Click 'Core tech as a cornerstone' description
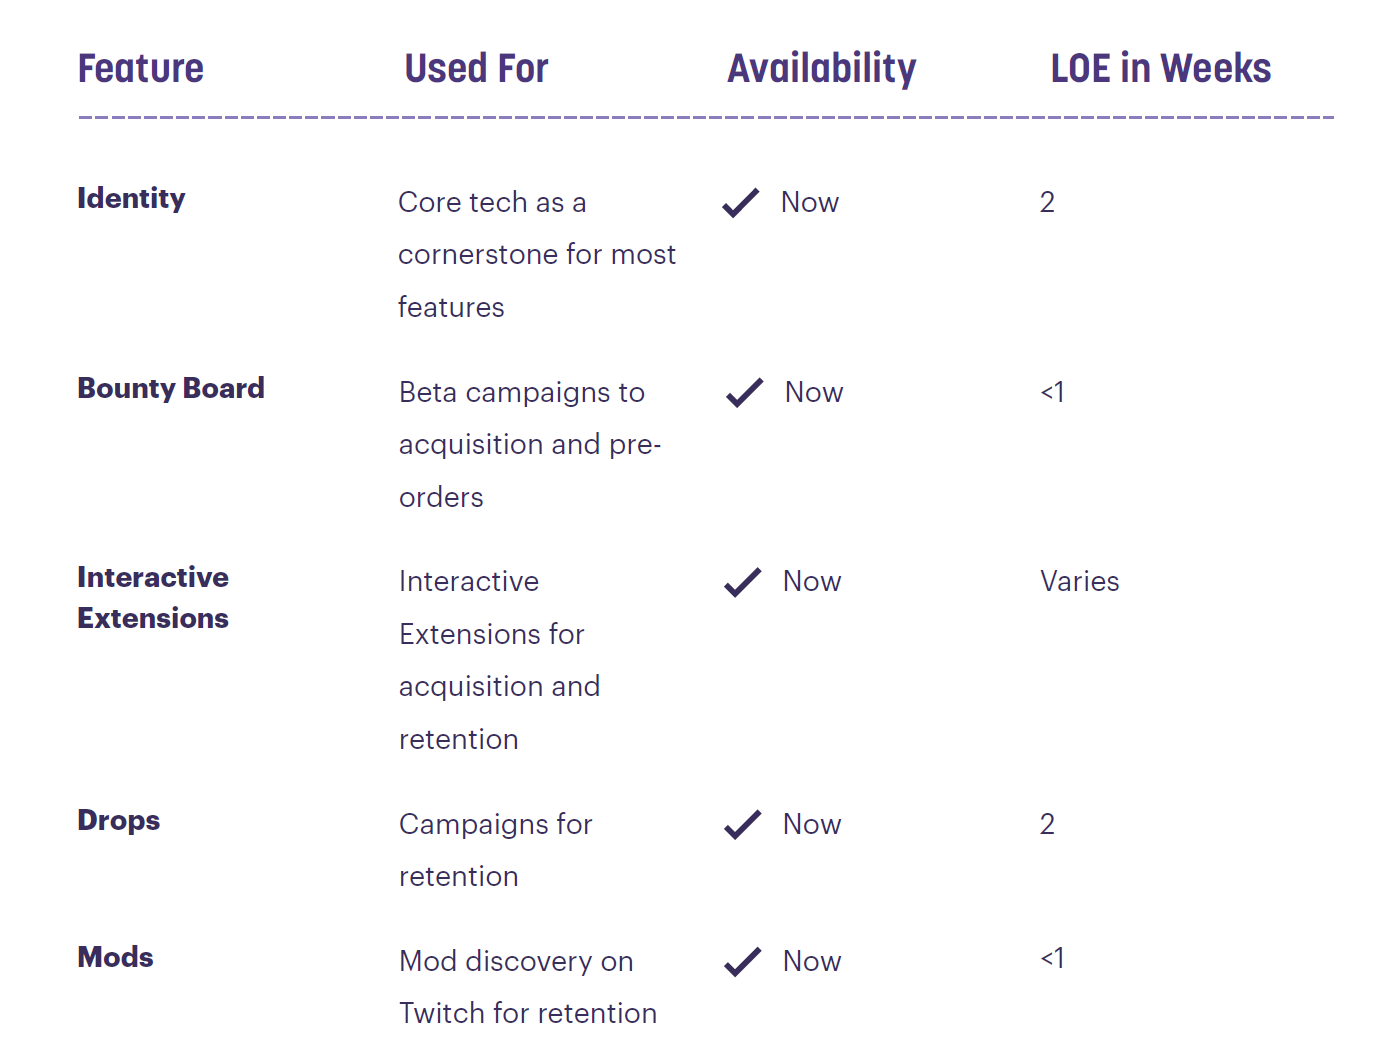This screenshot has width=1375, height=1052. coord(537,254)
